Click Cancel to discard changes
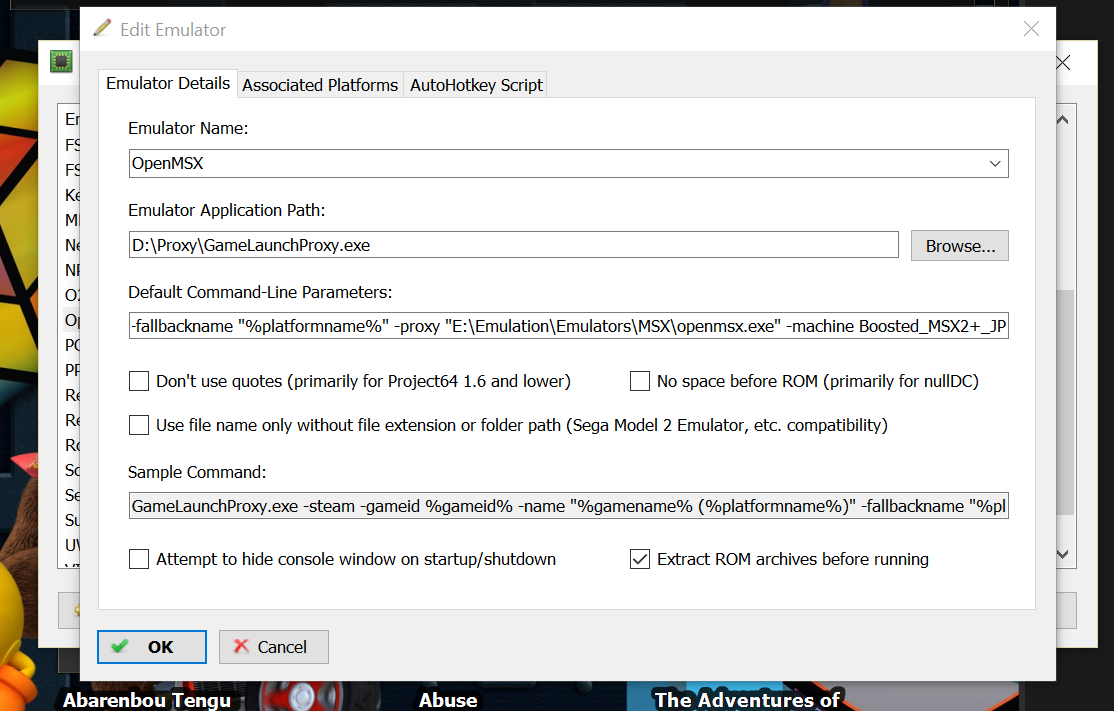1114x711 pixels. pos(274,647)
